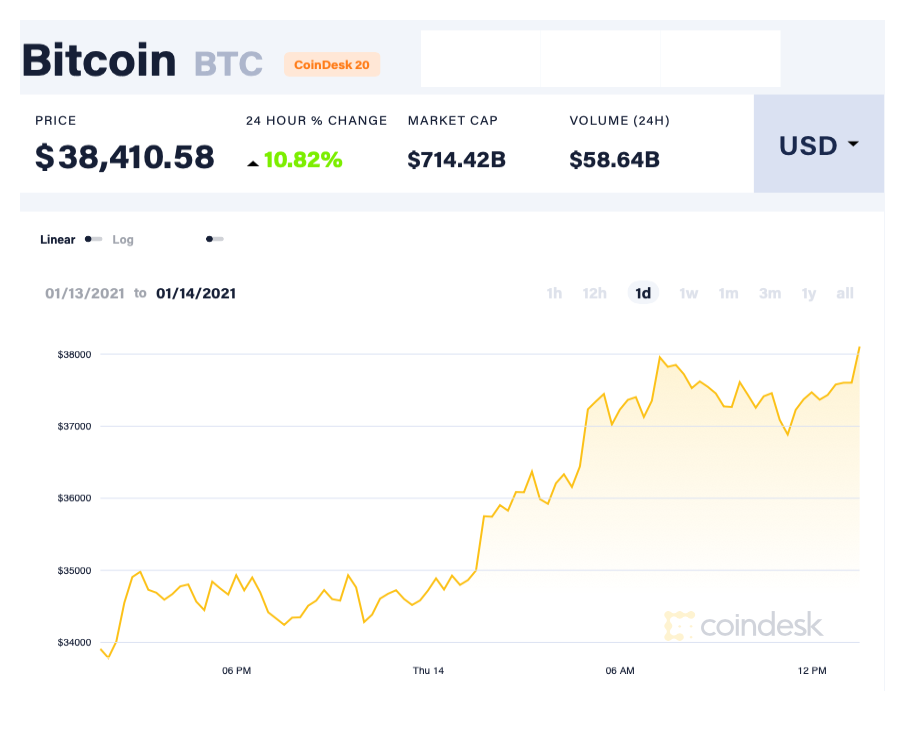Select the 1w timeframe
Image resolution: width=905 pixels, height=751 pixels.
coord(688,293)
